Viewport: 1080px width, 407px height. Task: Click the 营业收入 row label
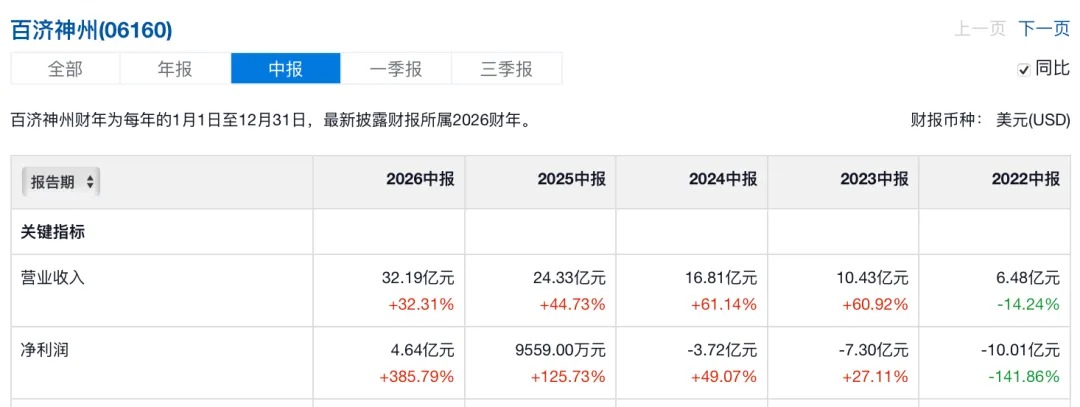[54, 278]
